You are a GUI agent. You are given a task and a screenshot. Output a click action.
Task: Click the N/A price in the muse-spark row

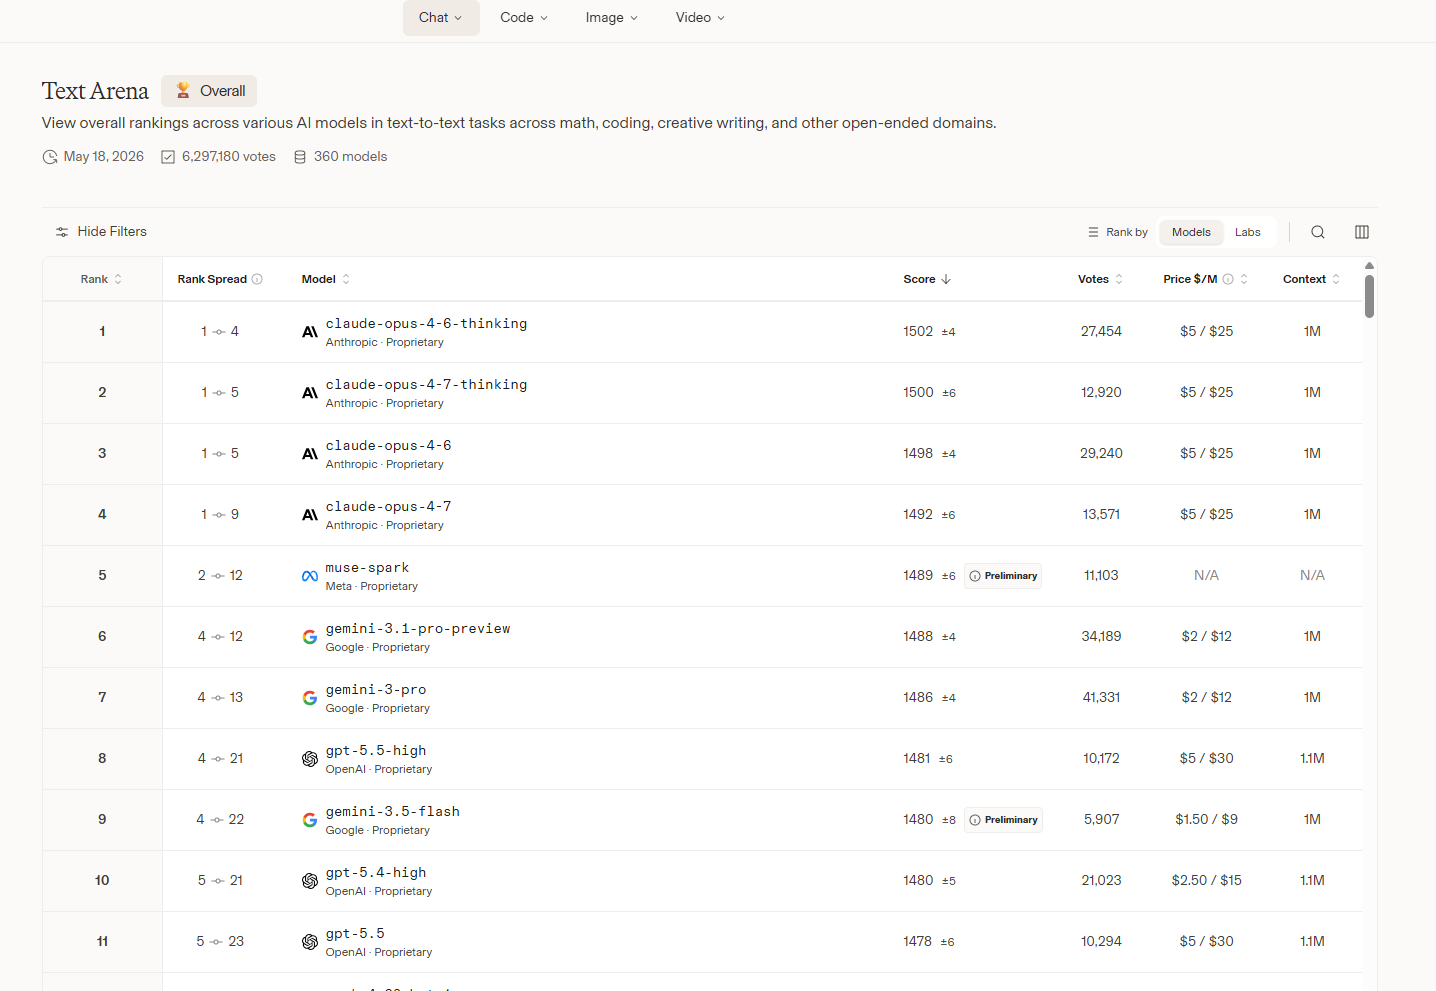(x=1206, y=576)
